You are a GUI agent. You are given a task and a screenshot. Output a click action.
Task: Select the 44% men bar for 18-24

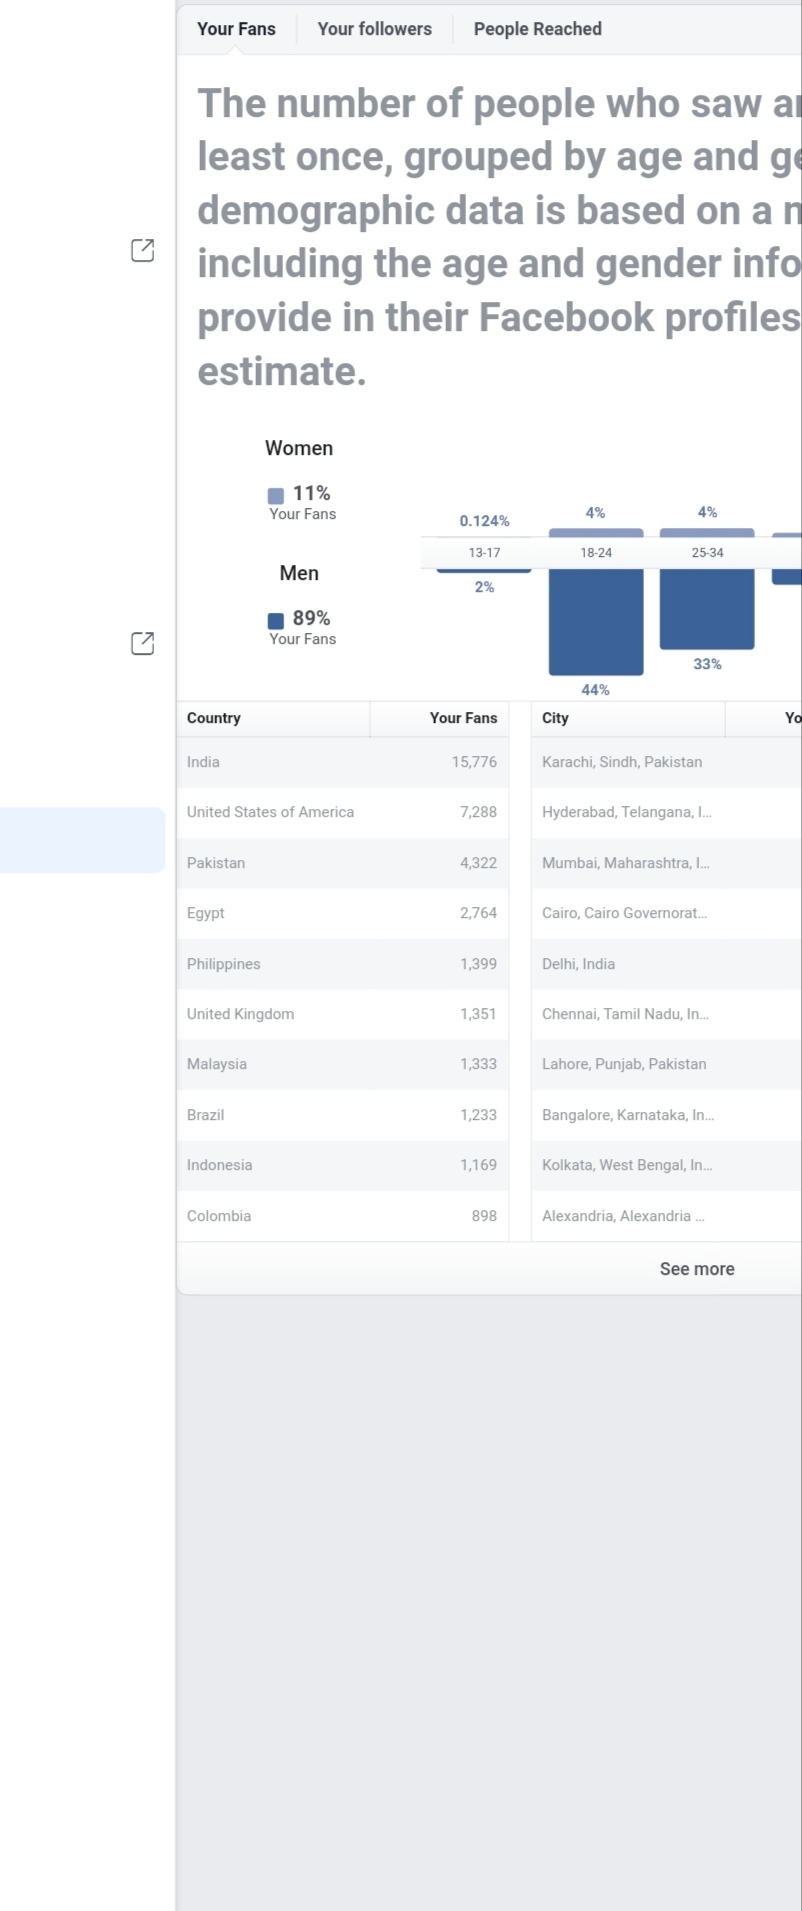(595, 620)
